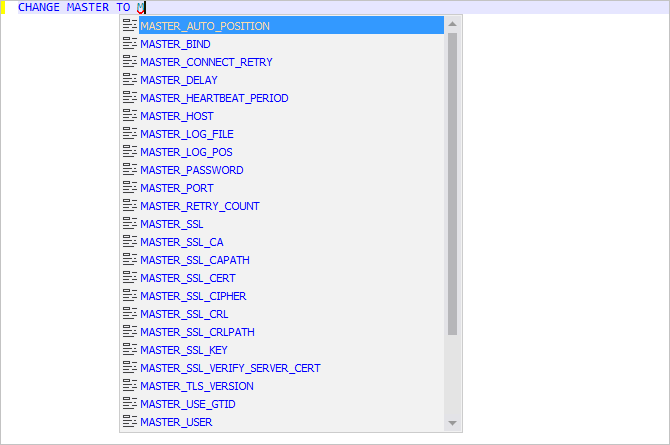
Task: Click the keyword icon beside MASTER_USER
Action: (130, 421)
